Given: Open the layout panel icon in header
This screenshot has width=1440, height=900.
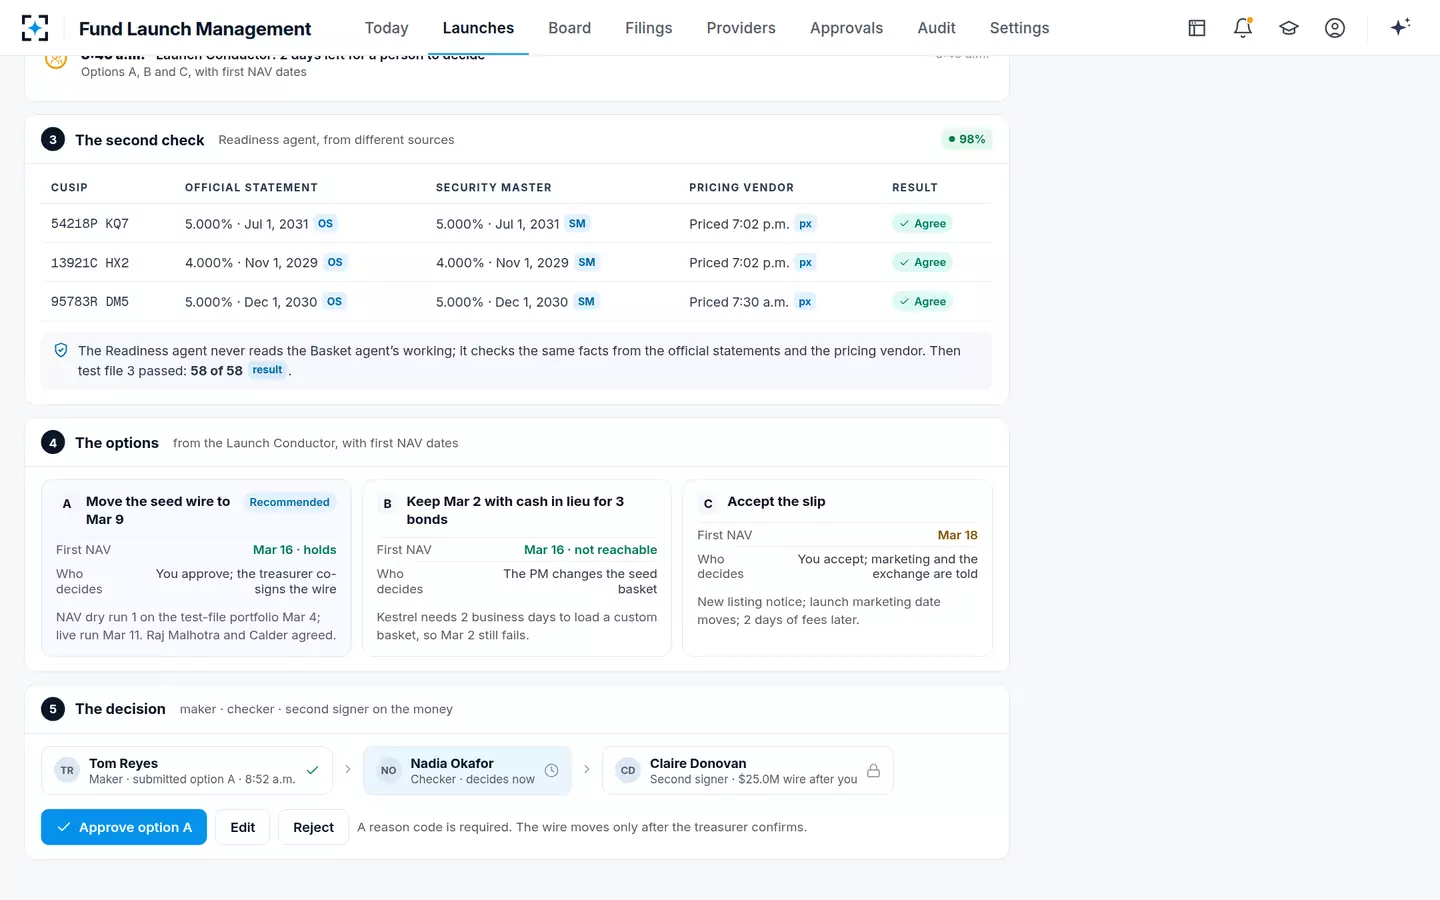Looking at the screenshot, I should point(1197,28).
